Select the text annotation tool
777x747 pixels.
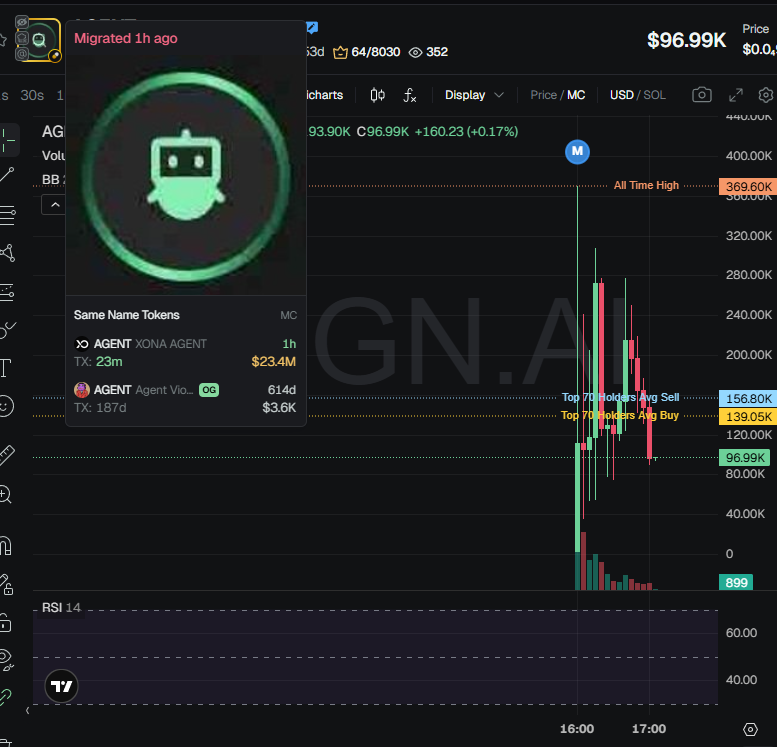click(5, 368)
